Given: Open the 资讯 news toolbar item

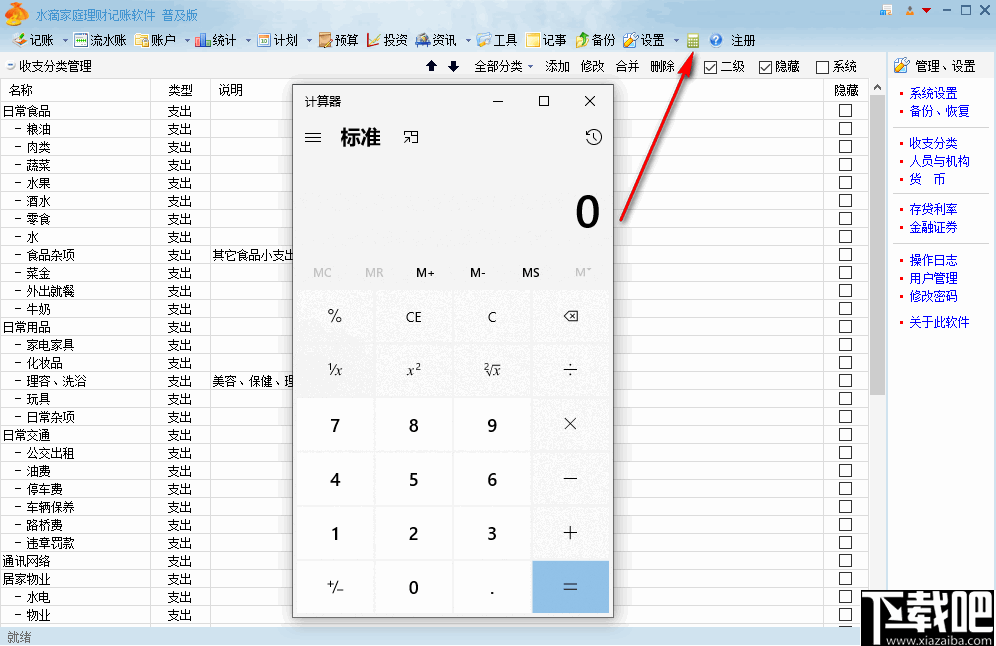Looking at the screenshot, I should click(436, 41).
